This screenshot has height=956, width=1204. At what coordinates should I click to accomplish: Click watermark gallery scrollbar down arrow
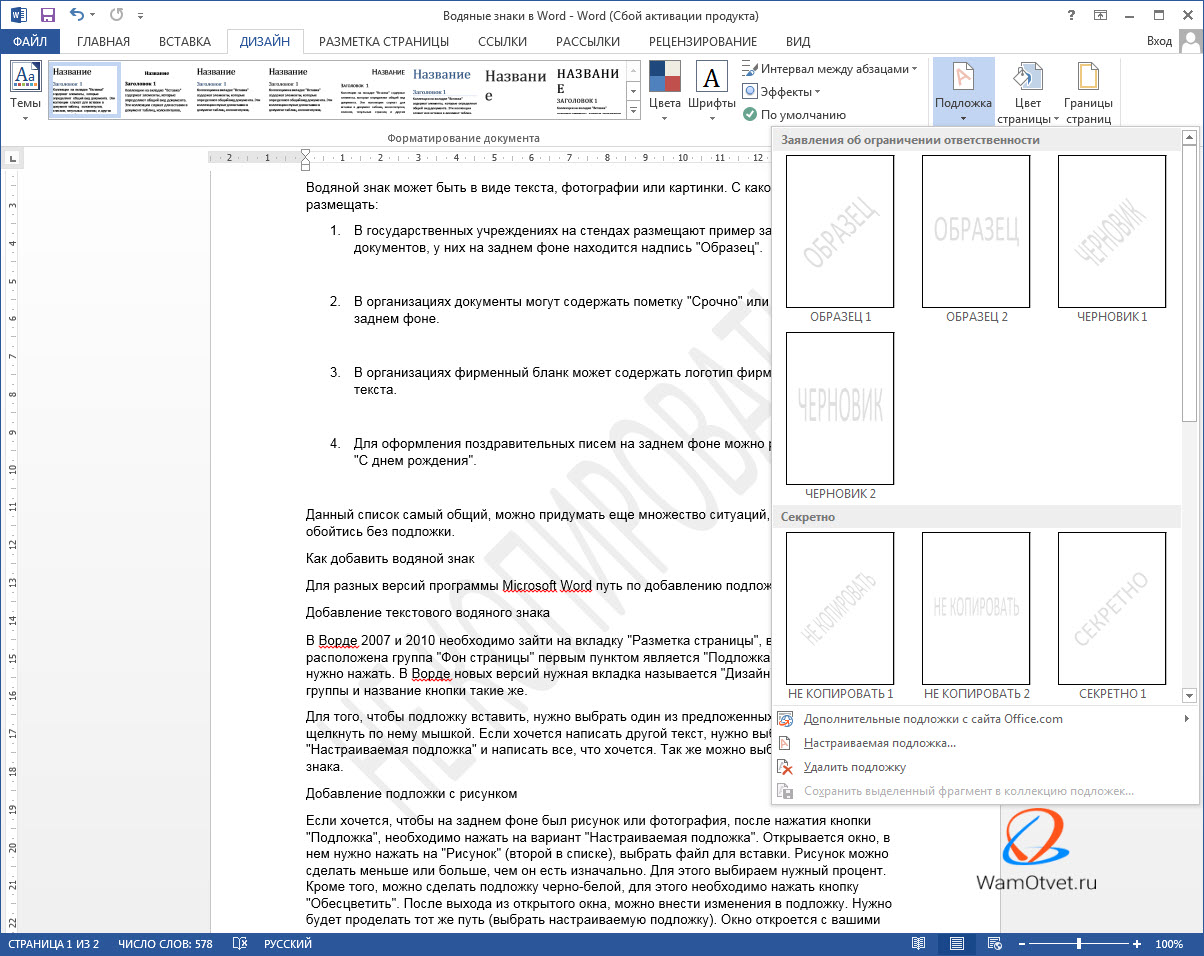click(x=1189, y=695)
